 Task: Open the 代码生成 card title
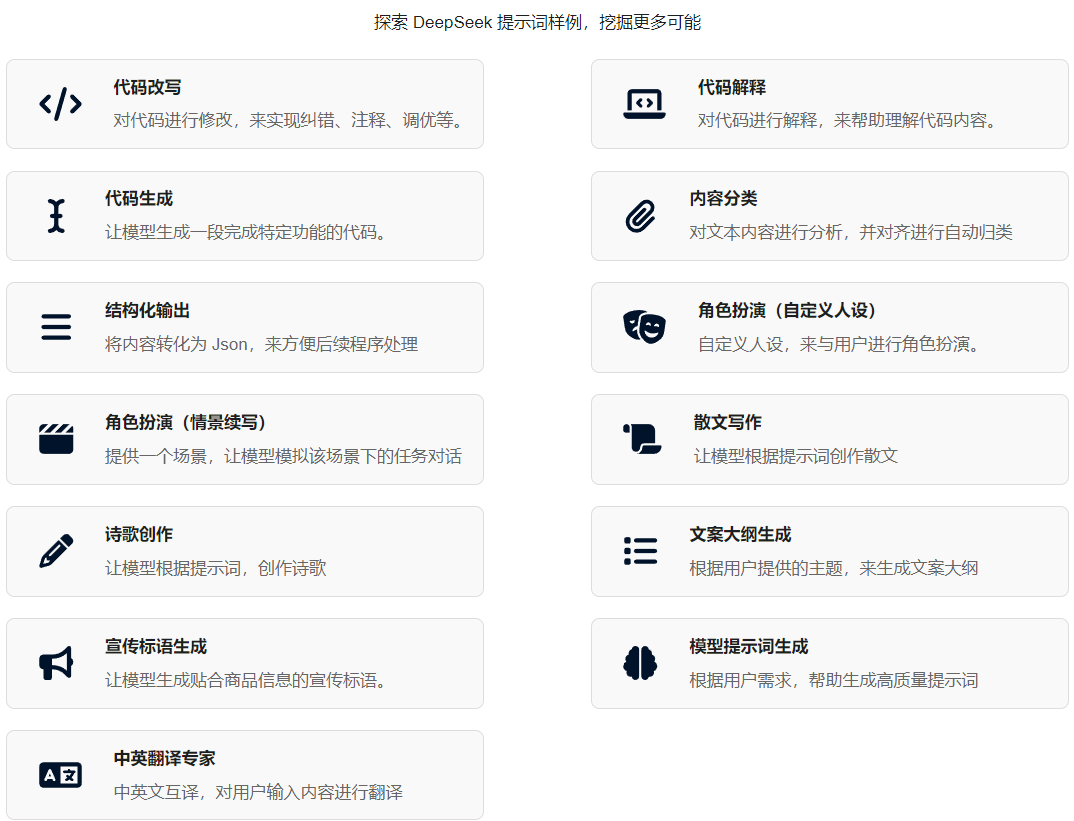click(139, 199)
